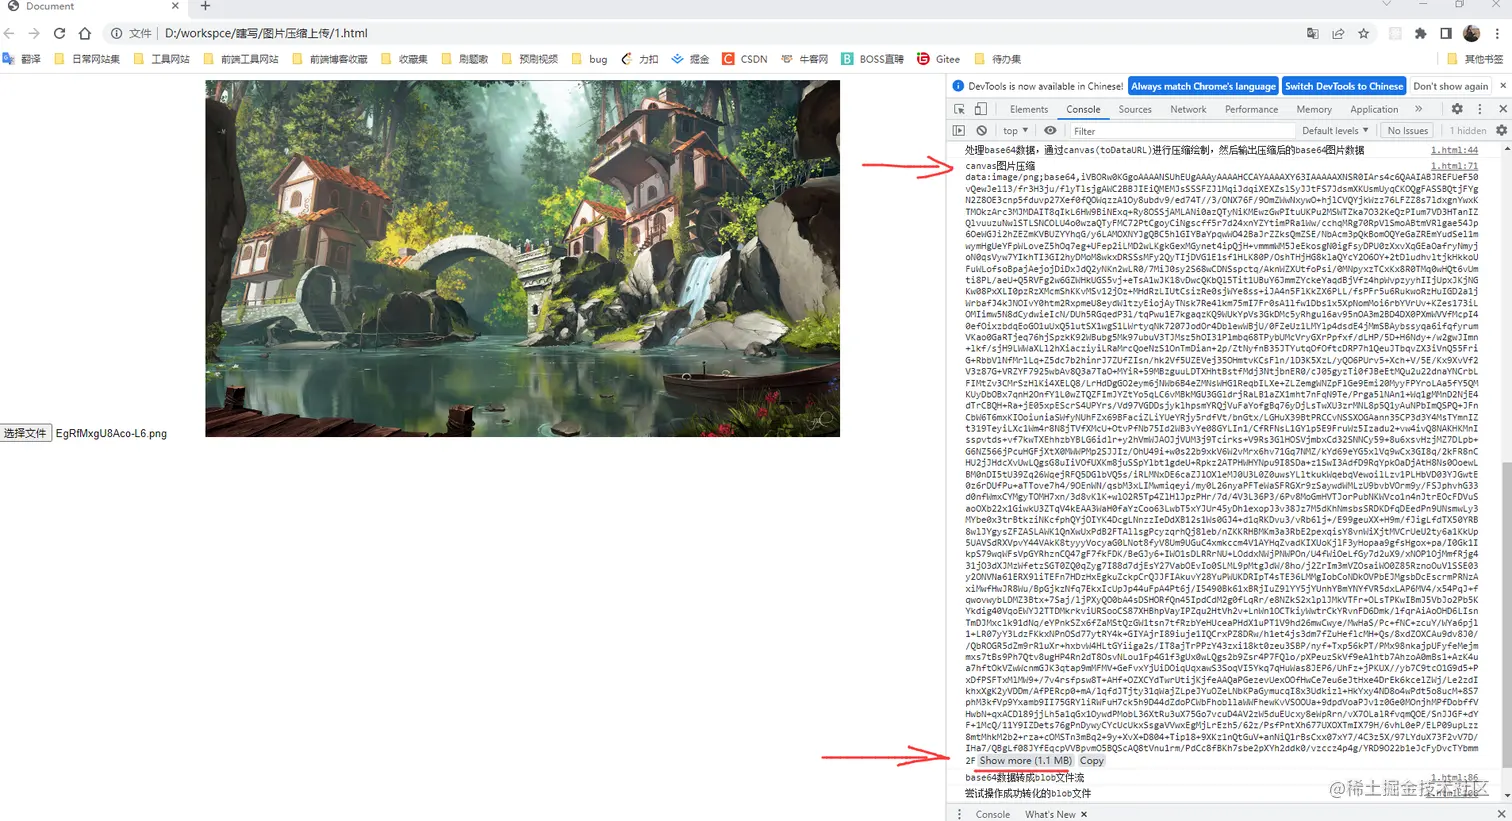The width and height of the screenshot is (1512, 821).
Task: Dismiss the DevTools language notice
Action: pyautogui.click(x=1502, y=86)
